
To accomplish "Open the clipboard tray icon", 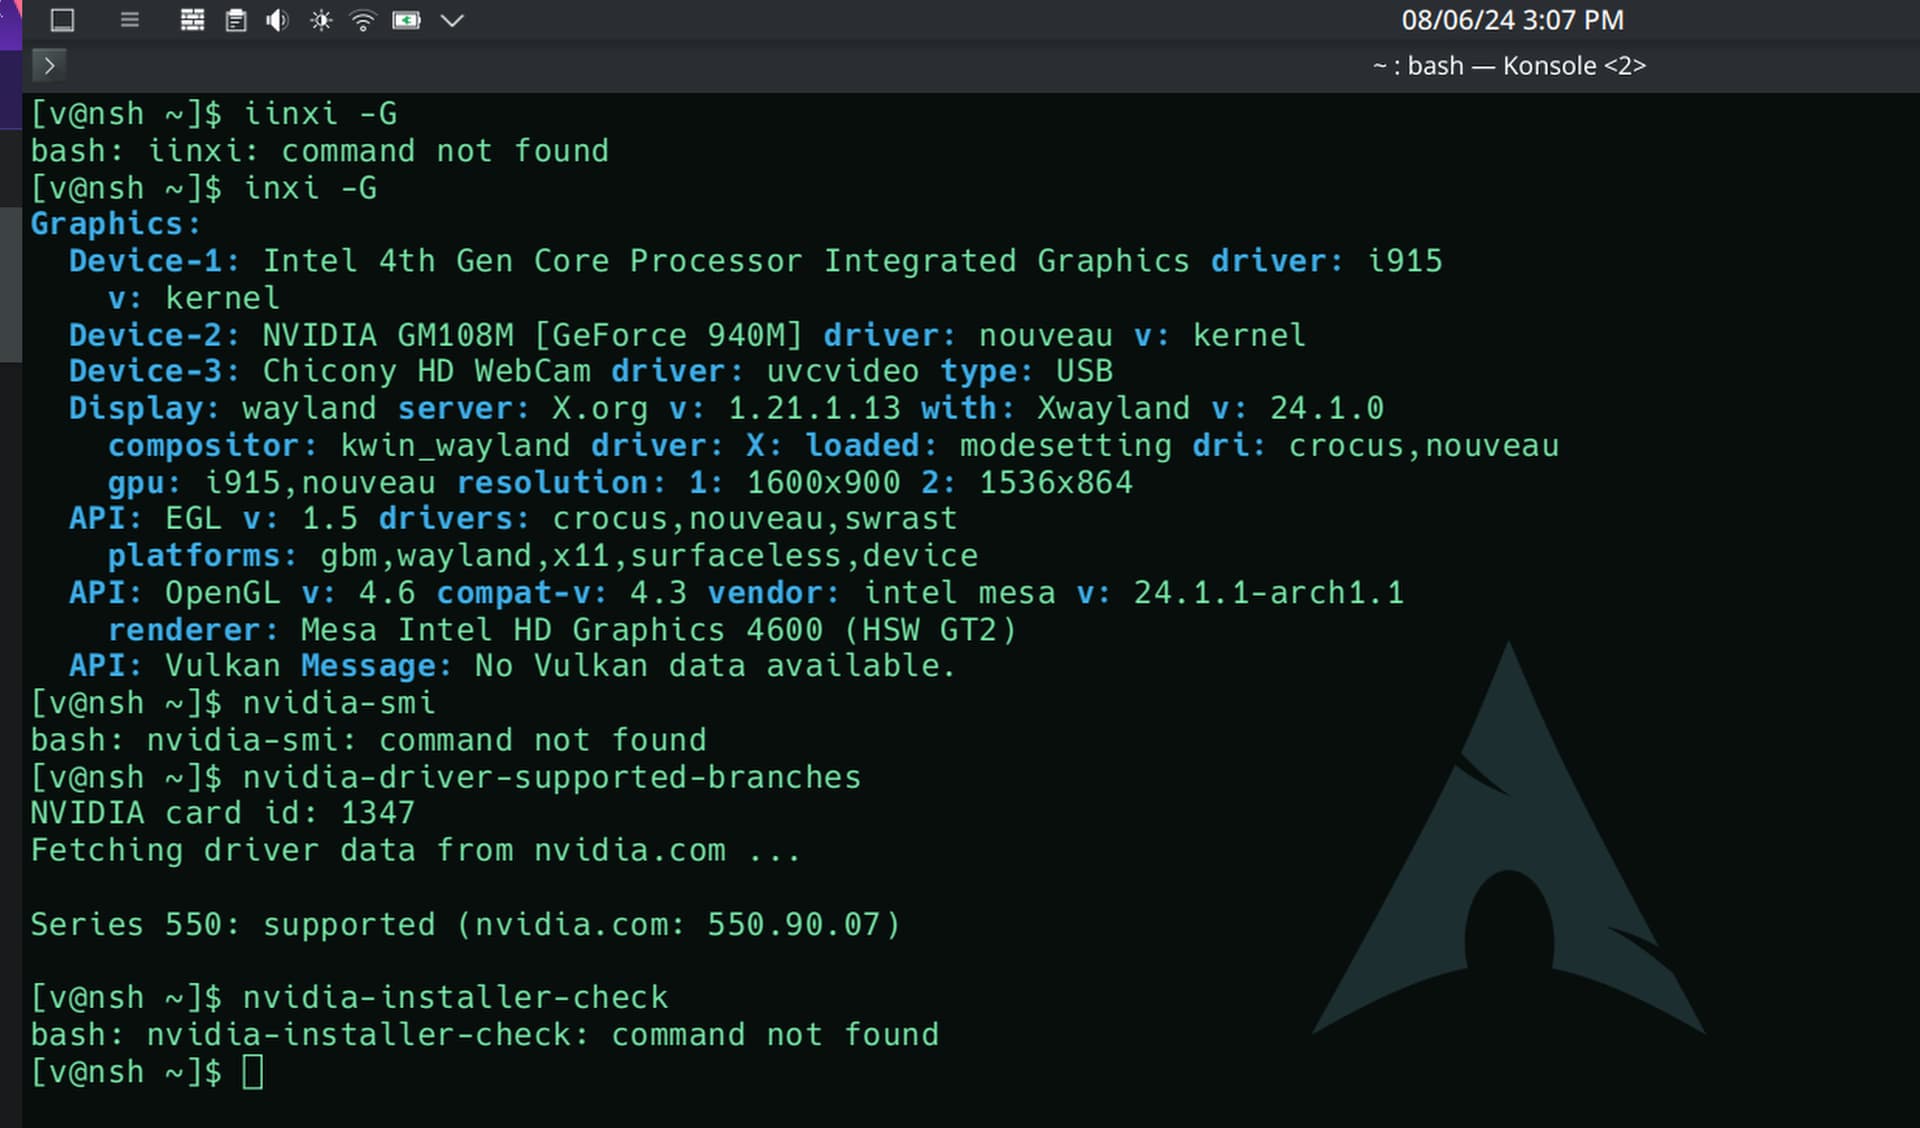I will [236, 20].
